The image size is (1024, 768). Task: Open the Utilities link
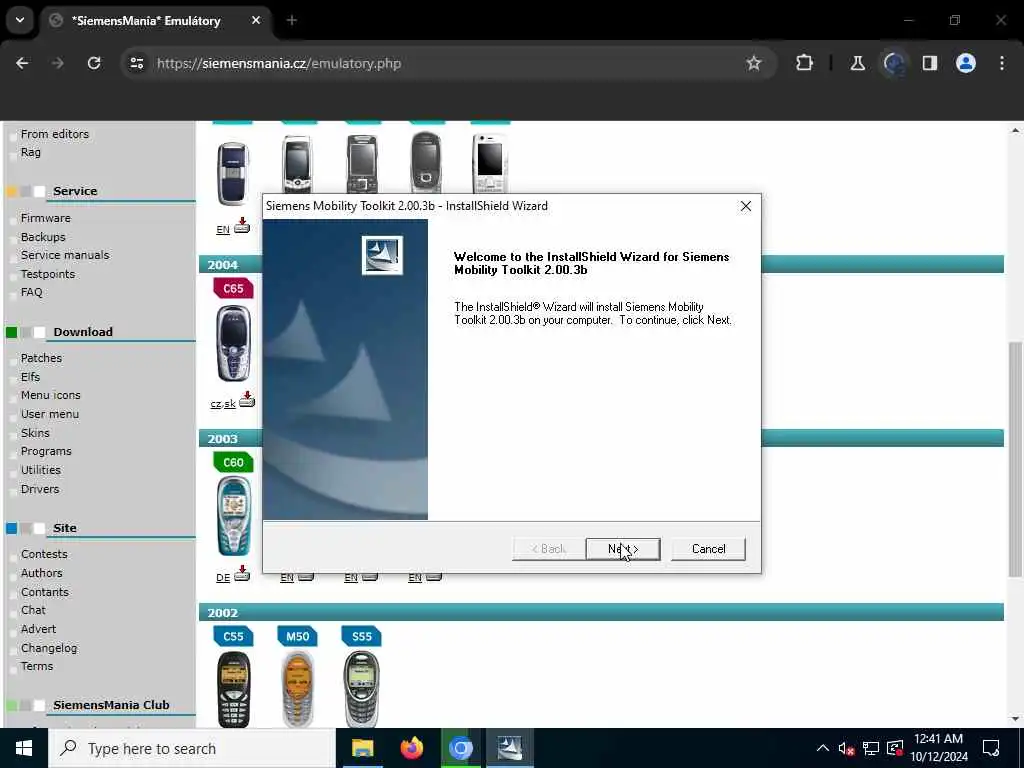tap(40, 470)
